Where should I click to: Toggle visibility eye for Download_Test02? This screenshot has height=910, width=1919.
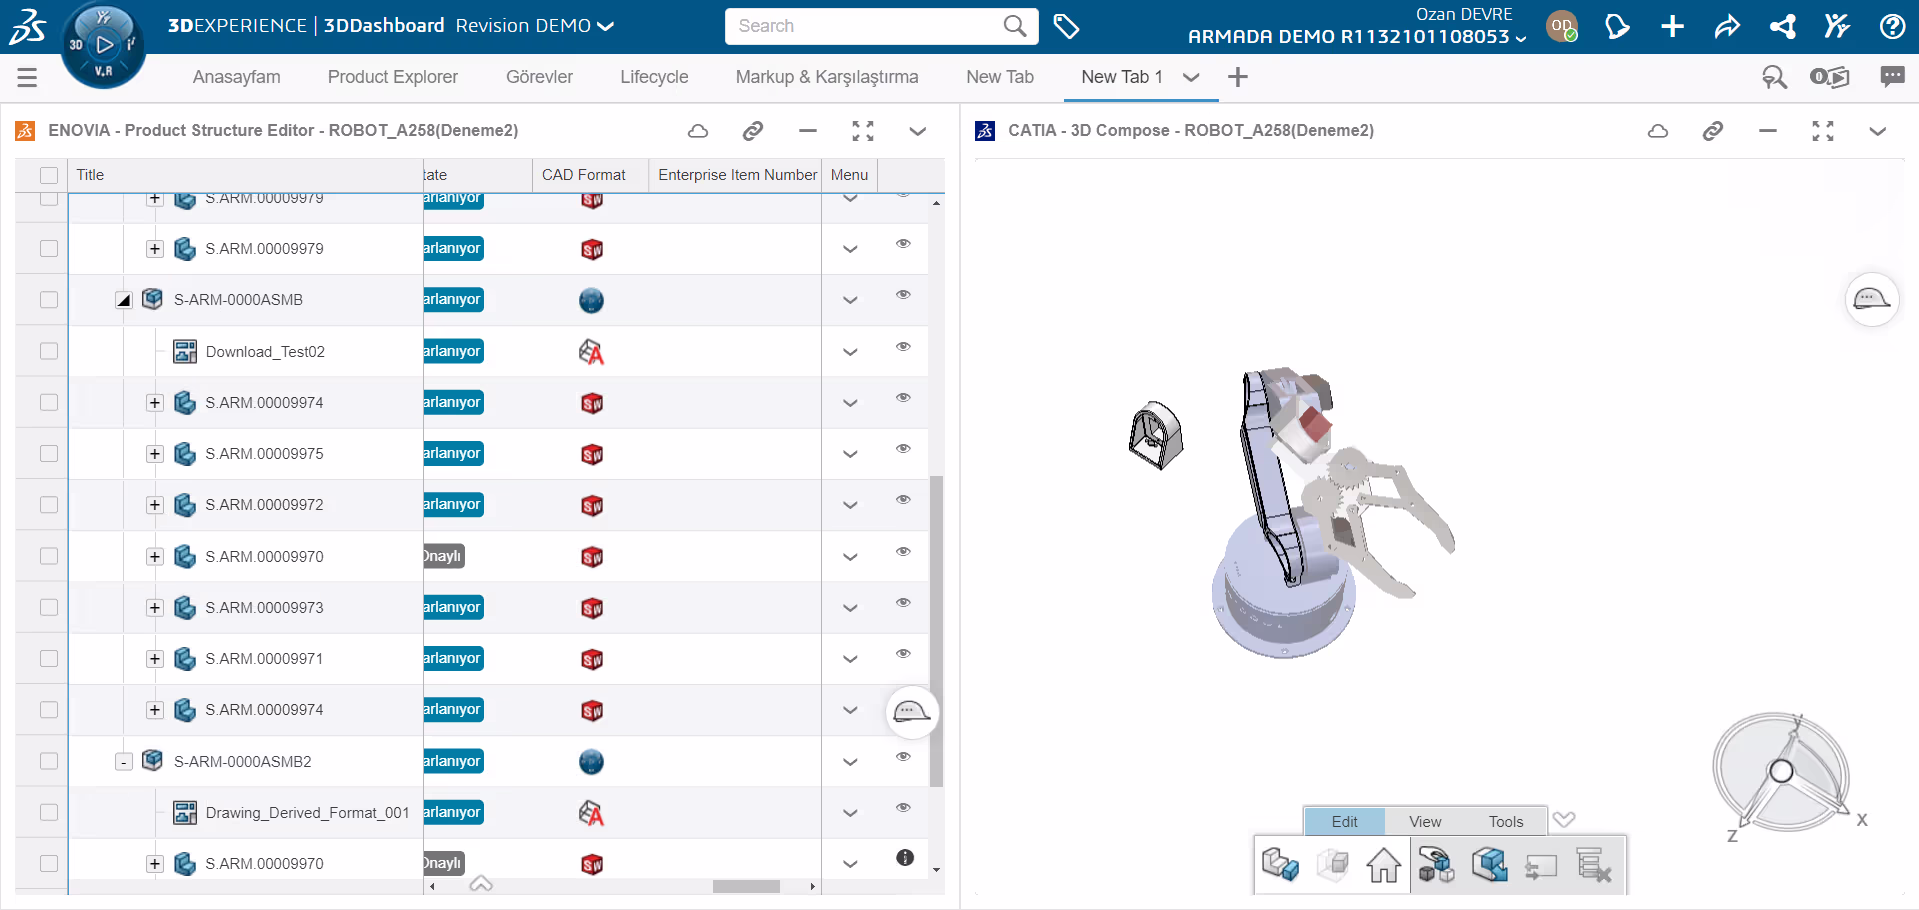point(903,346)
